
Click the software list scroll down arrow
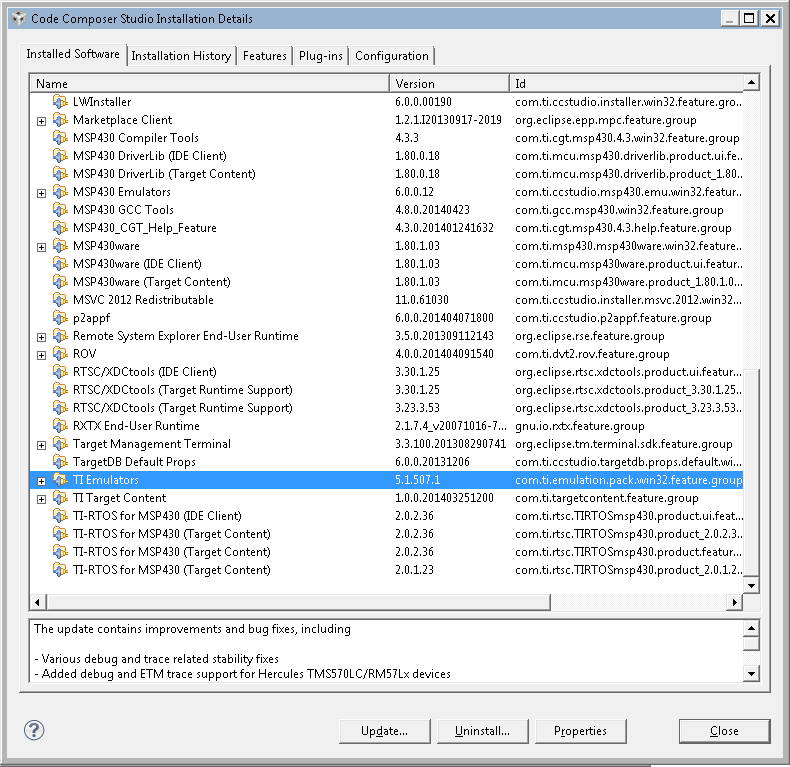click(751, 586)
